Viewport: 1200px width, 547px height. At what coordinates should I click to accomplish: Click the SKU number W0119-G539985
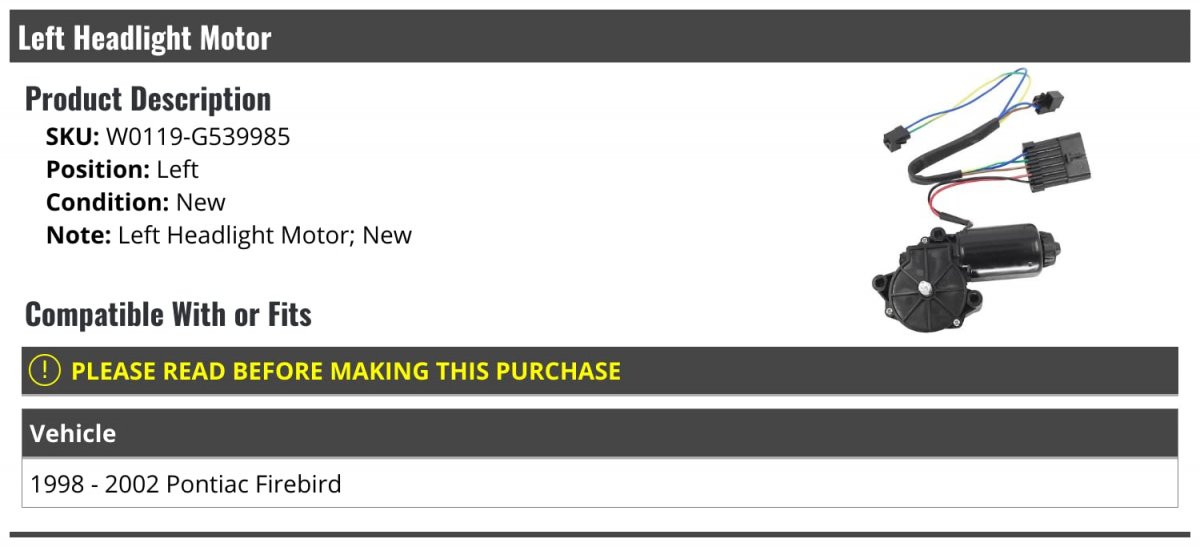[198, 137]
